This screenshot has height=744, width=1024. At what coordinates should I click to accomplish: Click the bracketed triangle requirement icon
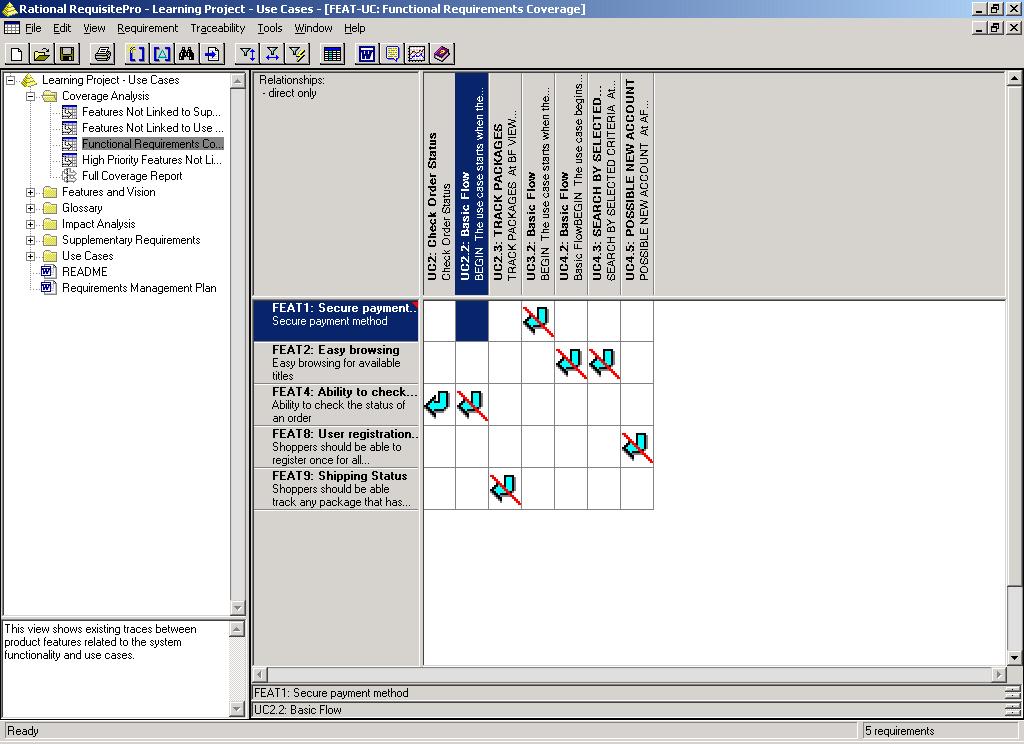162,54
